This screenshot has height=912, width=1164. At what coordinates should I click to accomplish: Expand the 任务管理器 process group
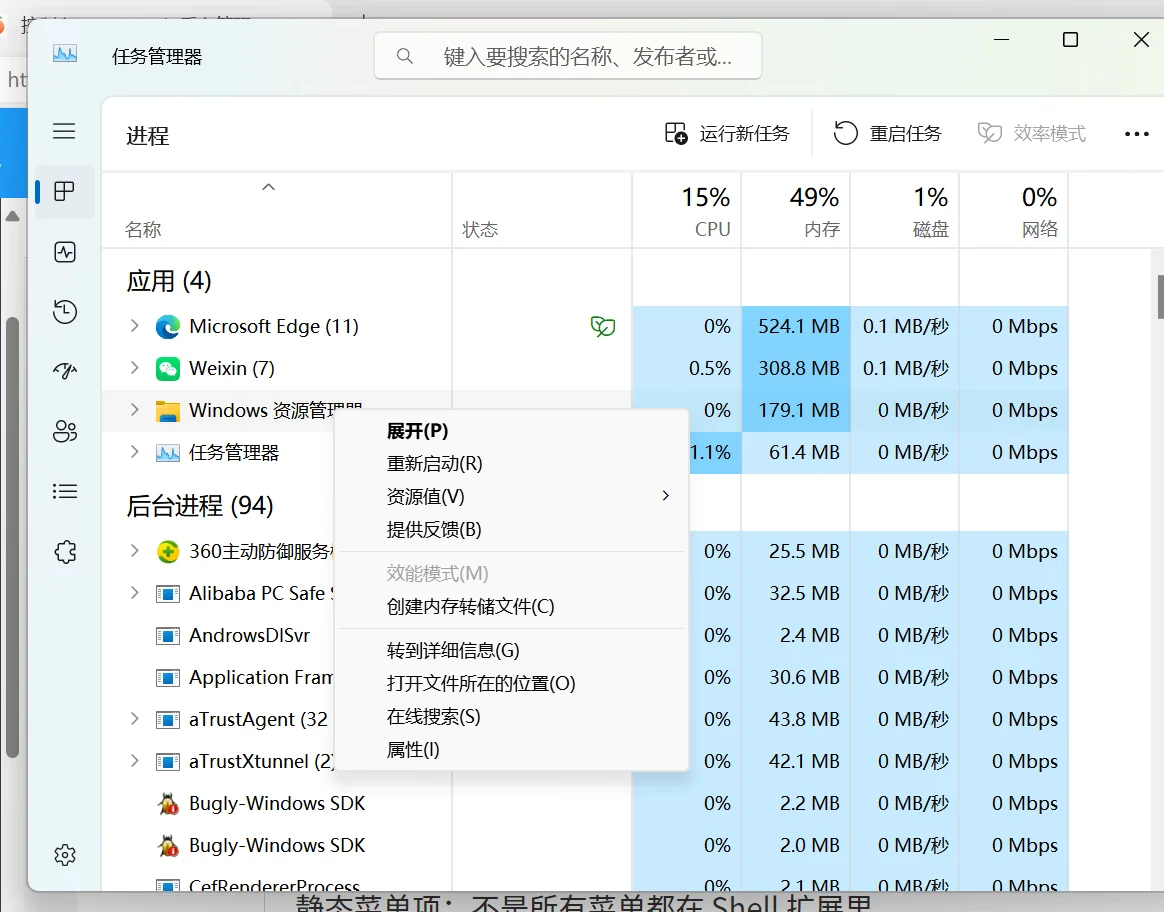[134, 452]
